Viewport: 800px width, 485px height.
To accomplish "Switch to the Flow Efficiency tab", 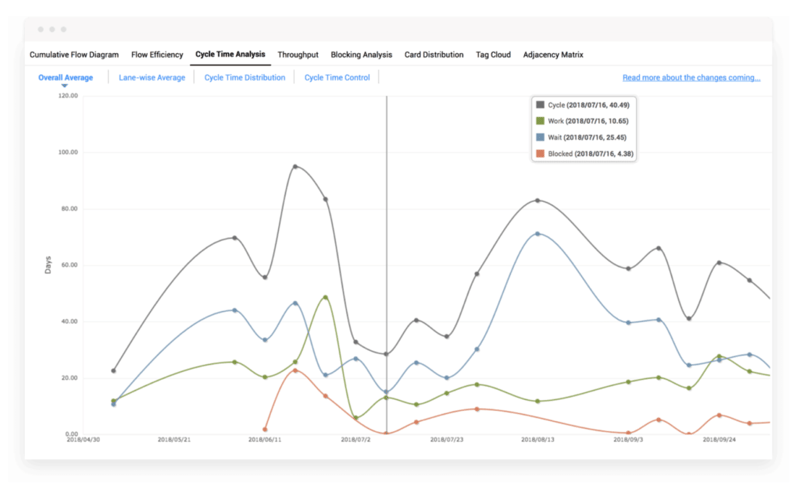I will coord(157,55).
